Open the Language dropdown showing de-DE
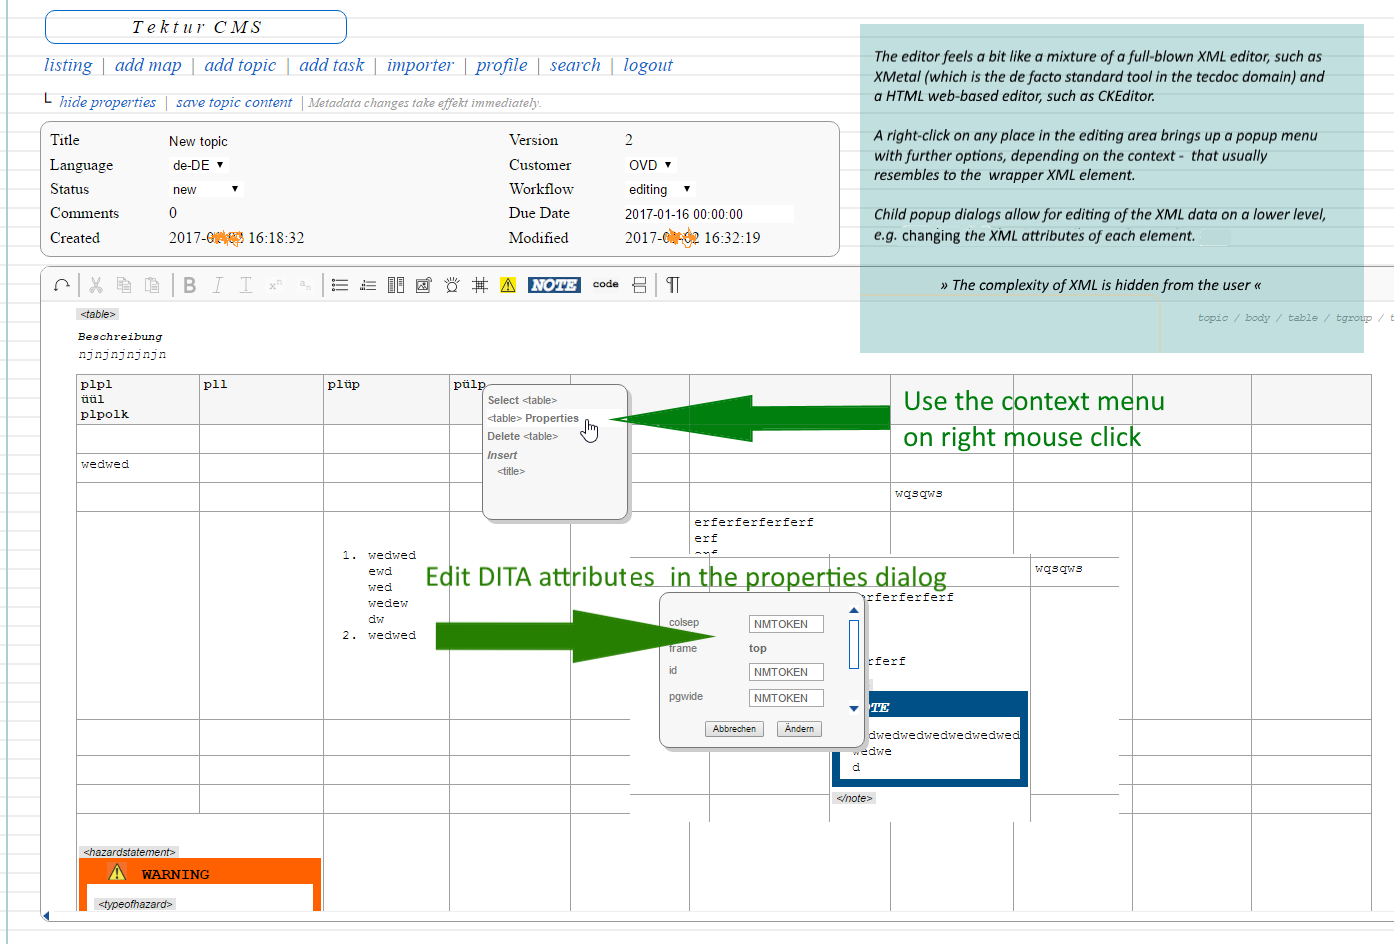1394x944 pixels. 198,165
